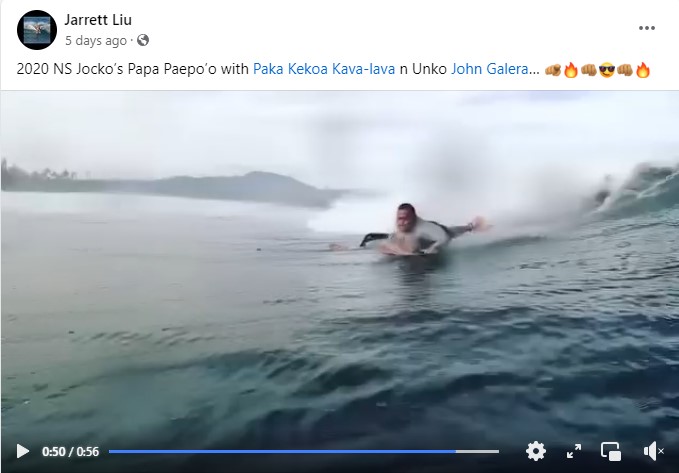Open Paka Kekoa Kava-Iava's profile
This screenshot has height=473, width=679.
(x=324, y=69)
